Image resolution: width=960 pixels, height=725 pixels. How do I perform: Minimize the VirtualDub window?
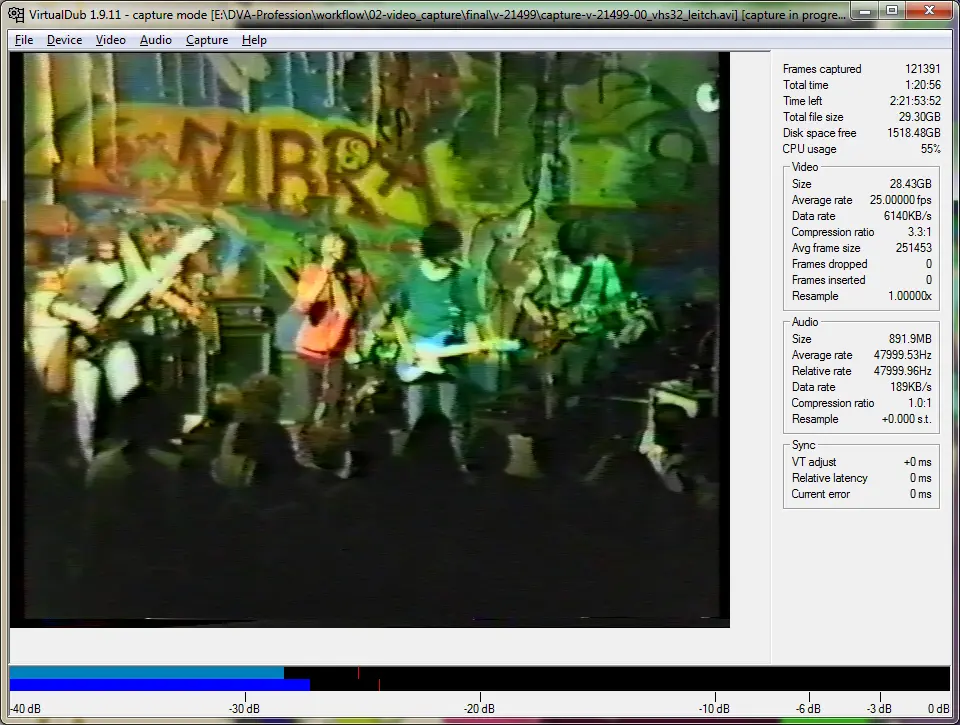coord(863,10)
